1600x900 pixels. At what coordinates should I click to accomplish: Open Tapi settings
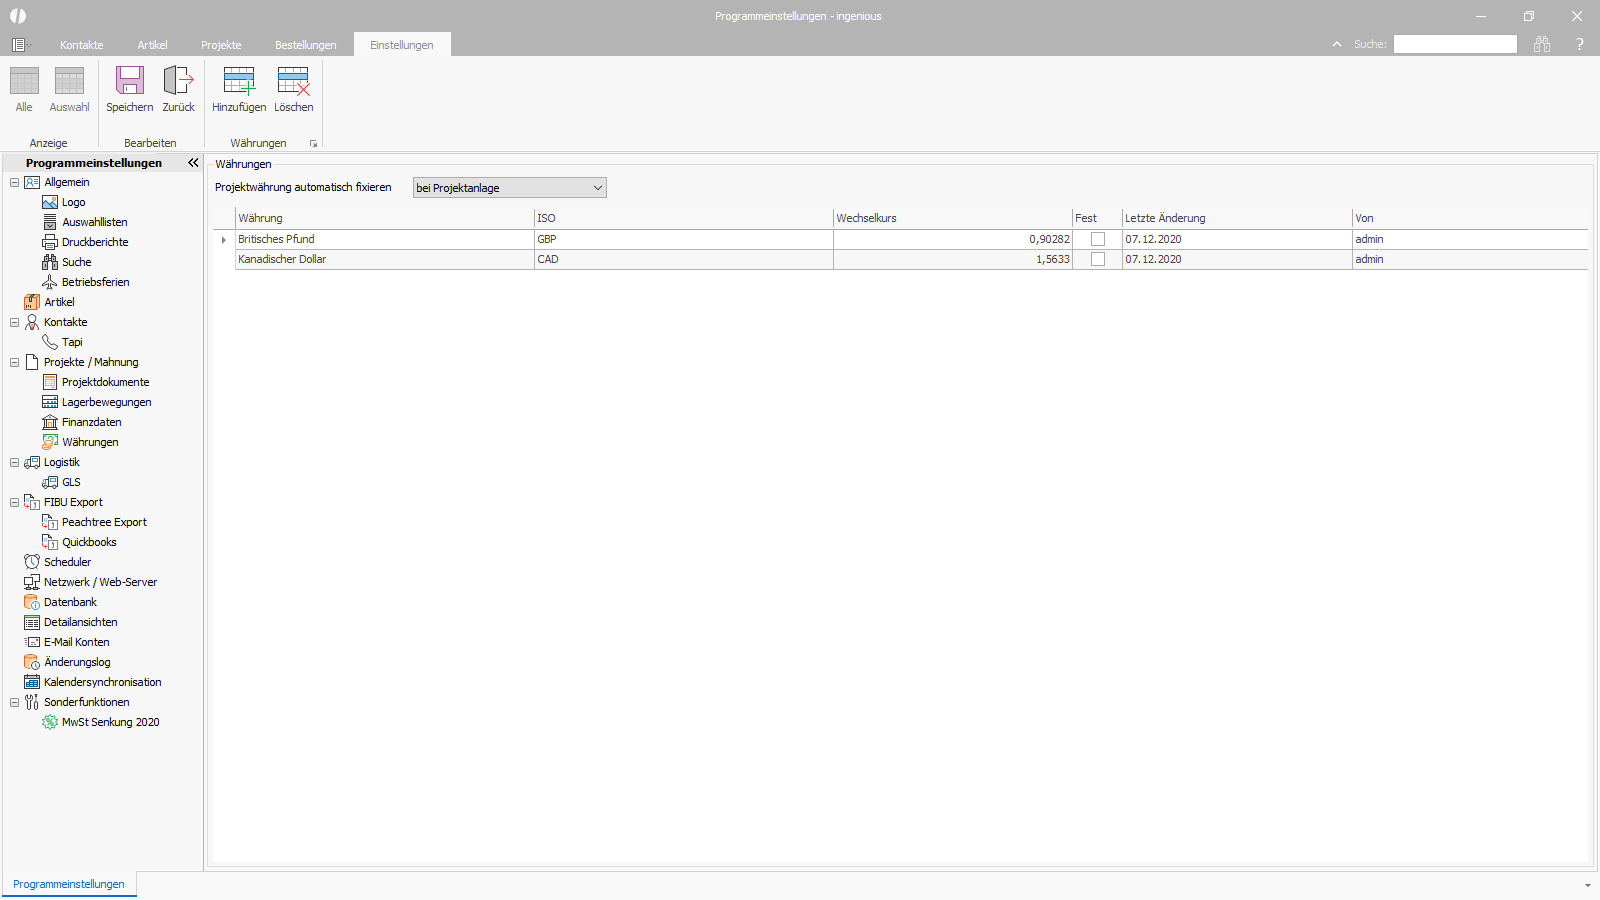click(72, 342)
